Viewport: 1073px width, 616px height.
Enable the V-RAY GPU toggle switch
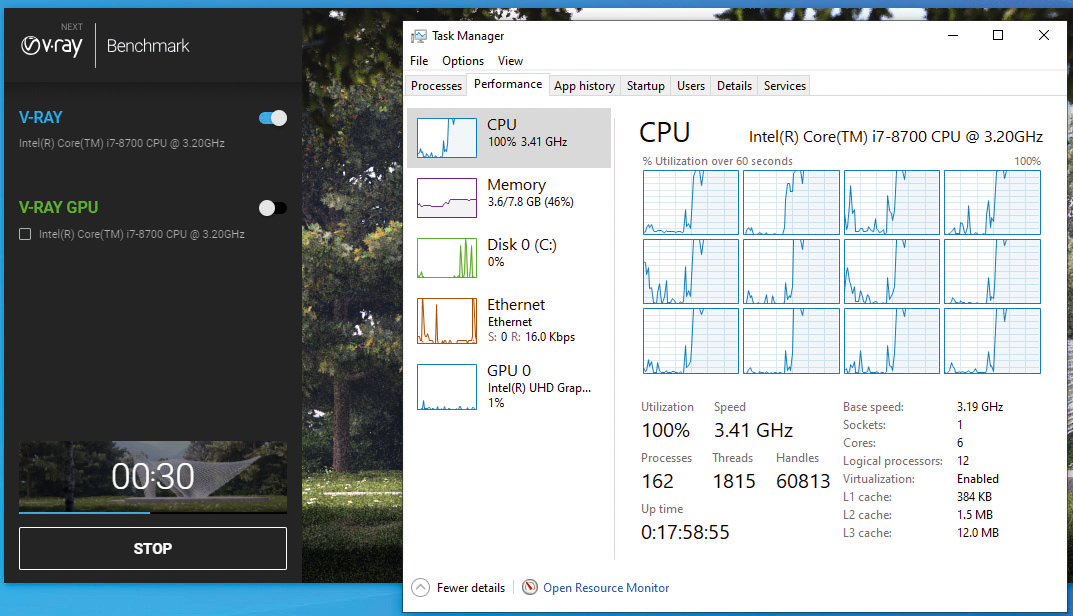click(x=272, y=208)
